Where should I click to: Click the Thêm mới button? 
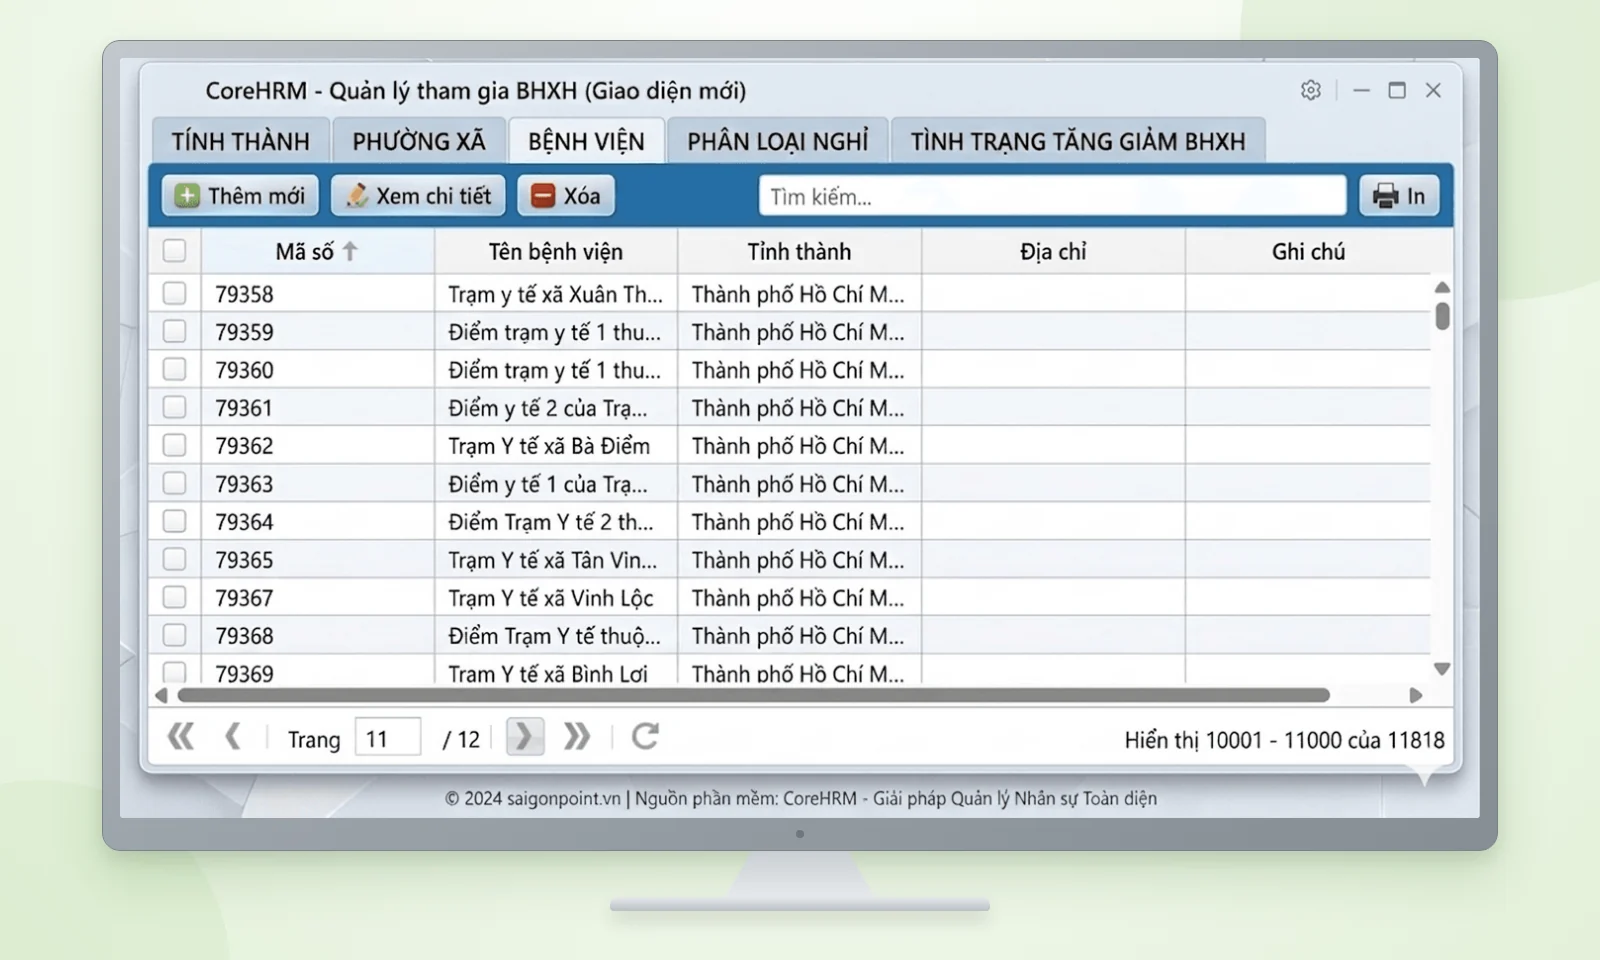(240, 196)
